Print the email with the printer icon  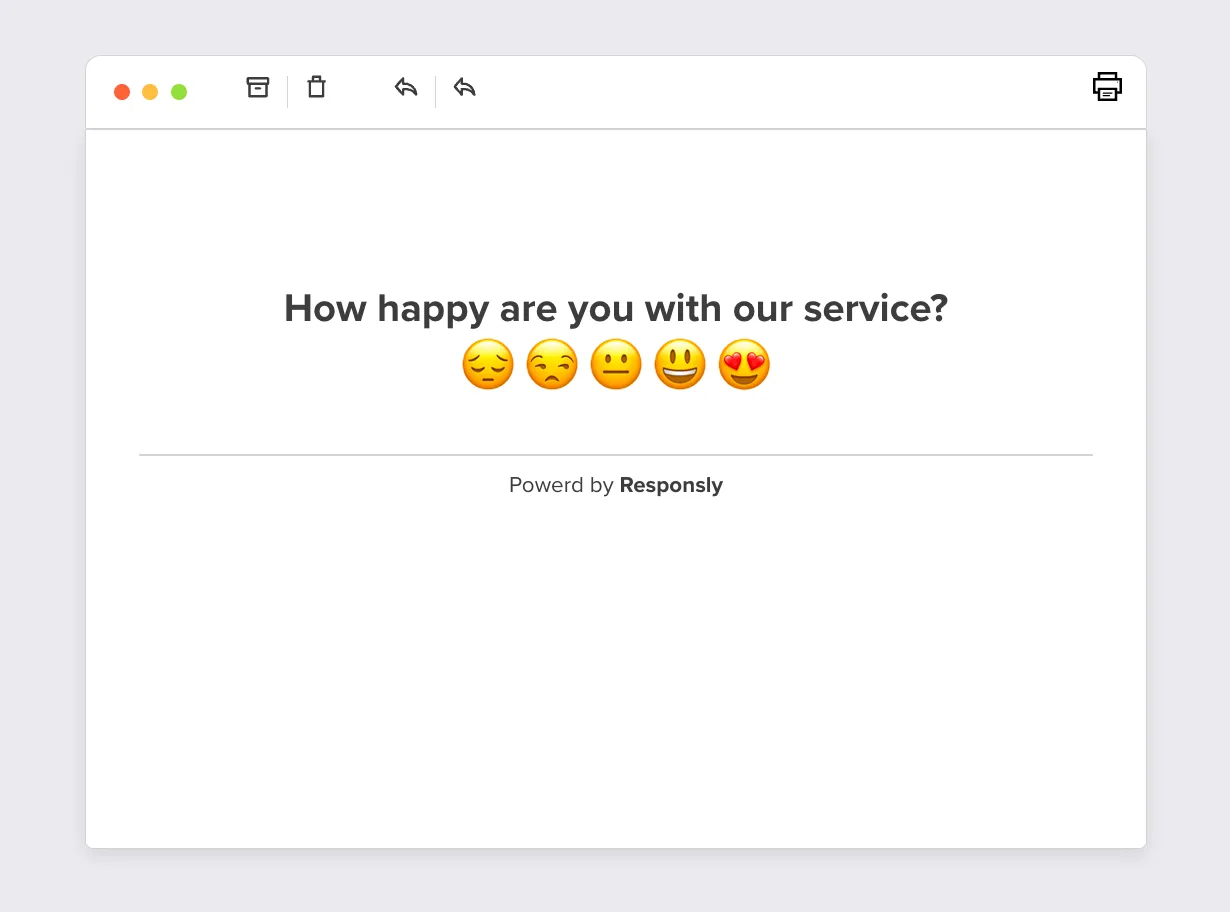click(x=1107, y=87)
